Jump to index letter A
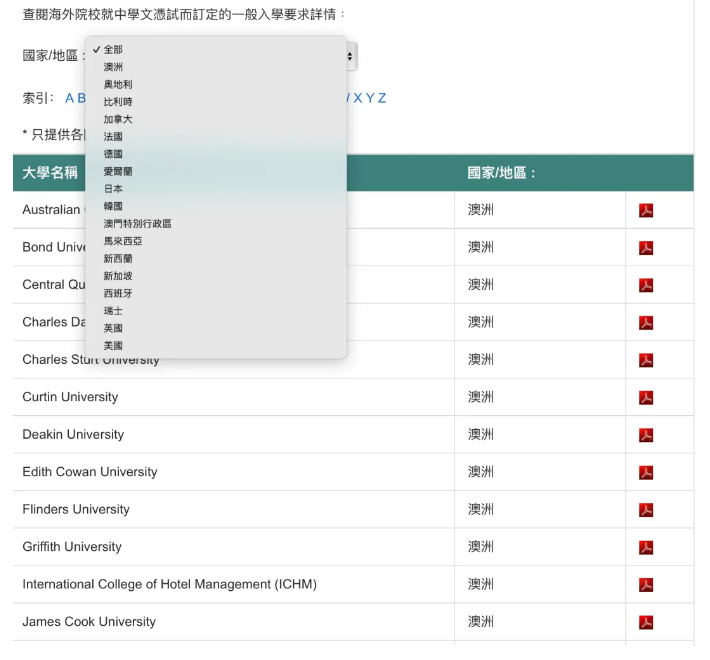 [x=69, y=98]
